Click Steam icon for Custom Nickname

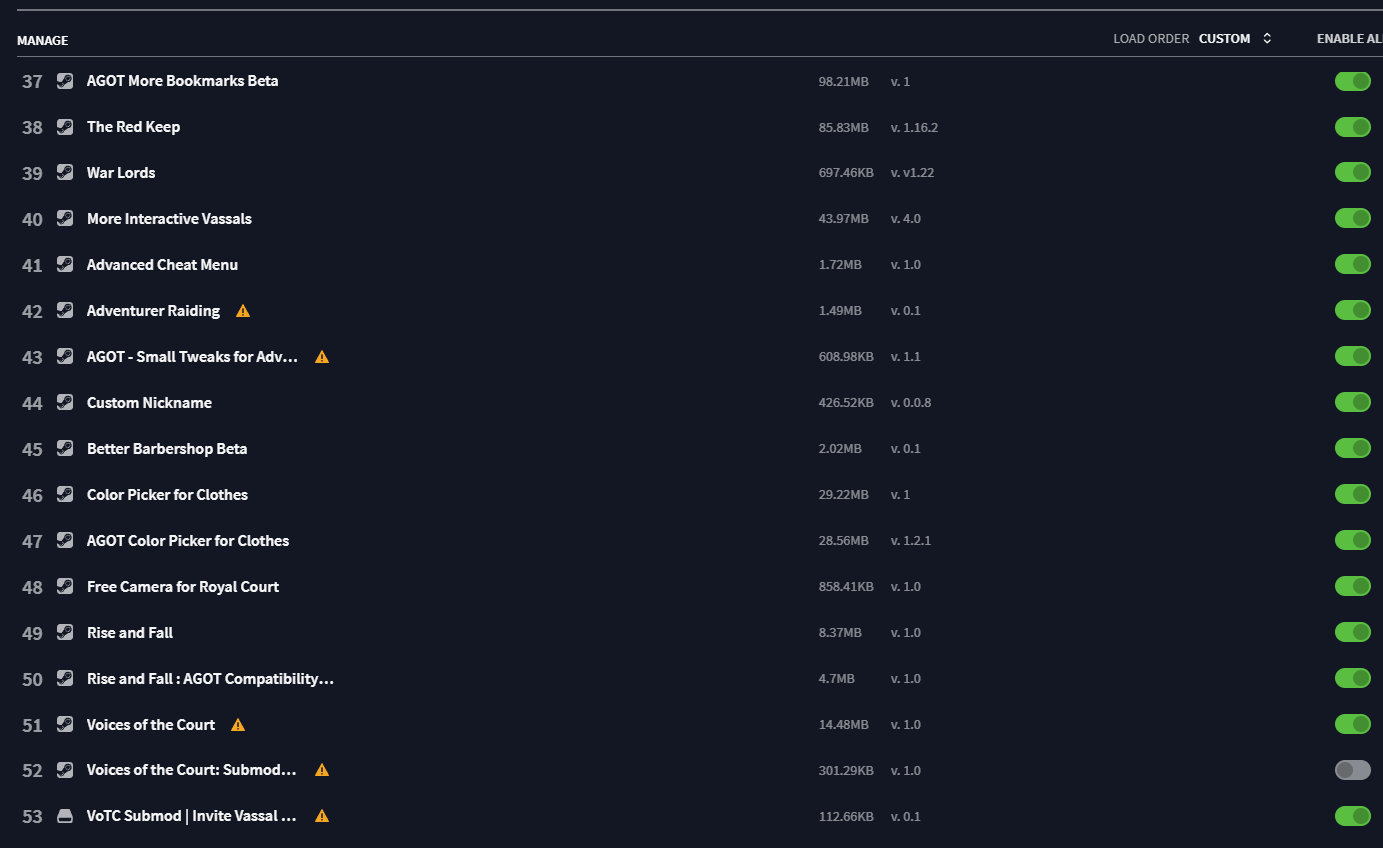[x=65, y=403]
